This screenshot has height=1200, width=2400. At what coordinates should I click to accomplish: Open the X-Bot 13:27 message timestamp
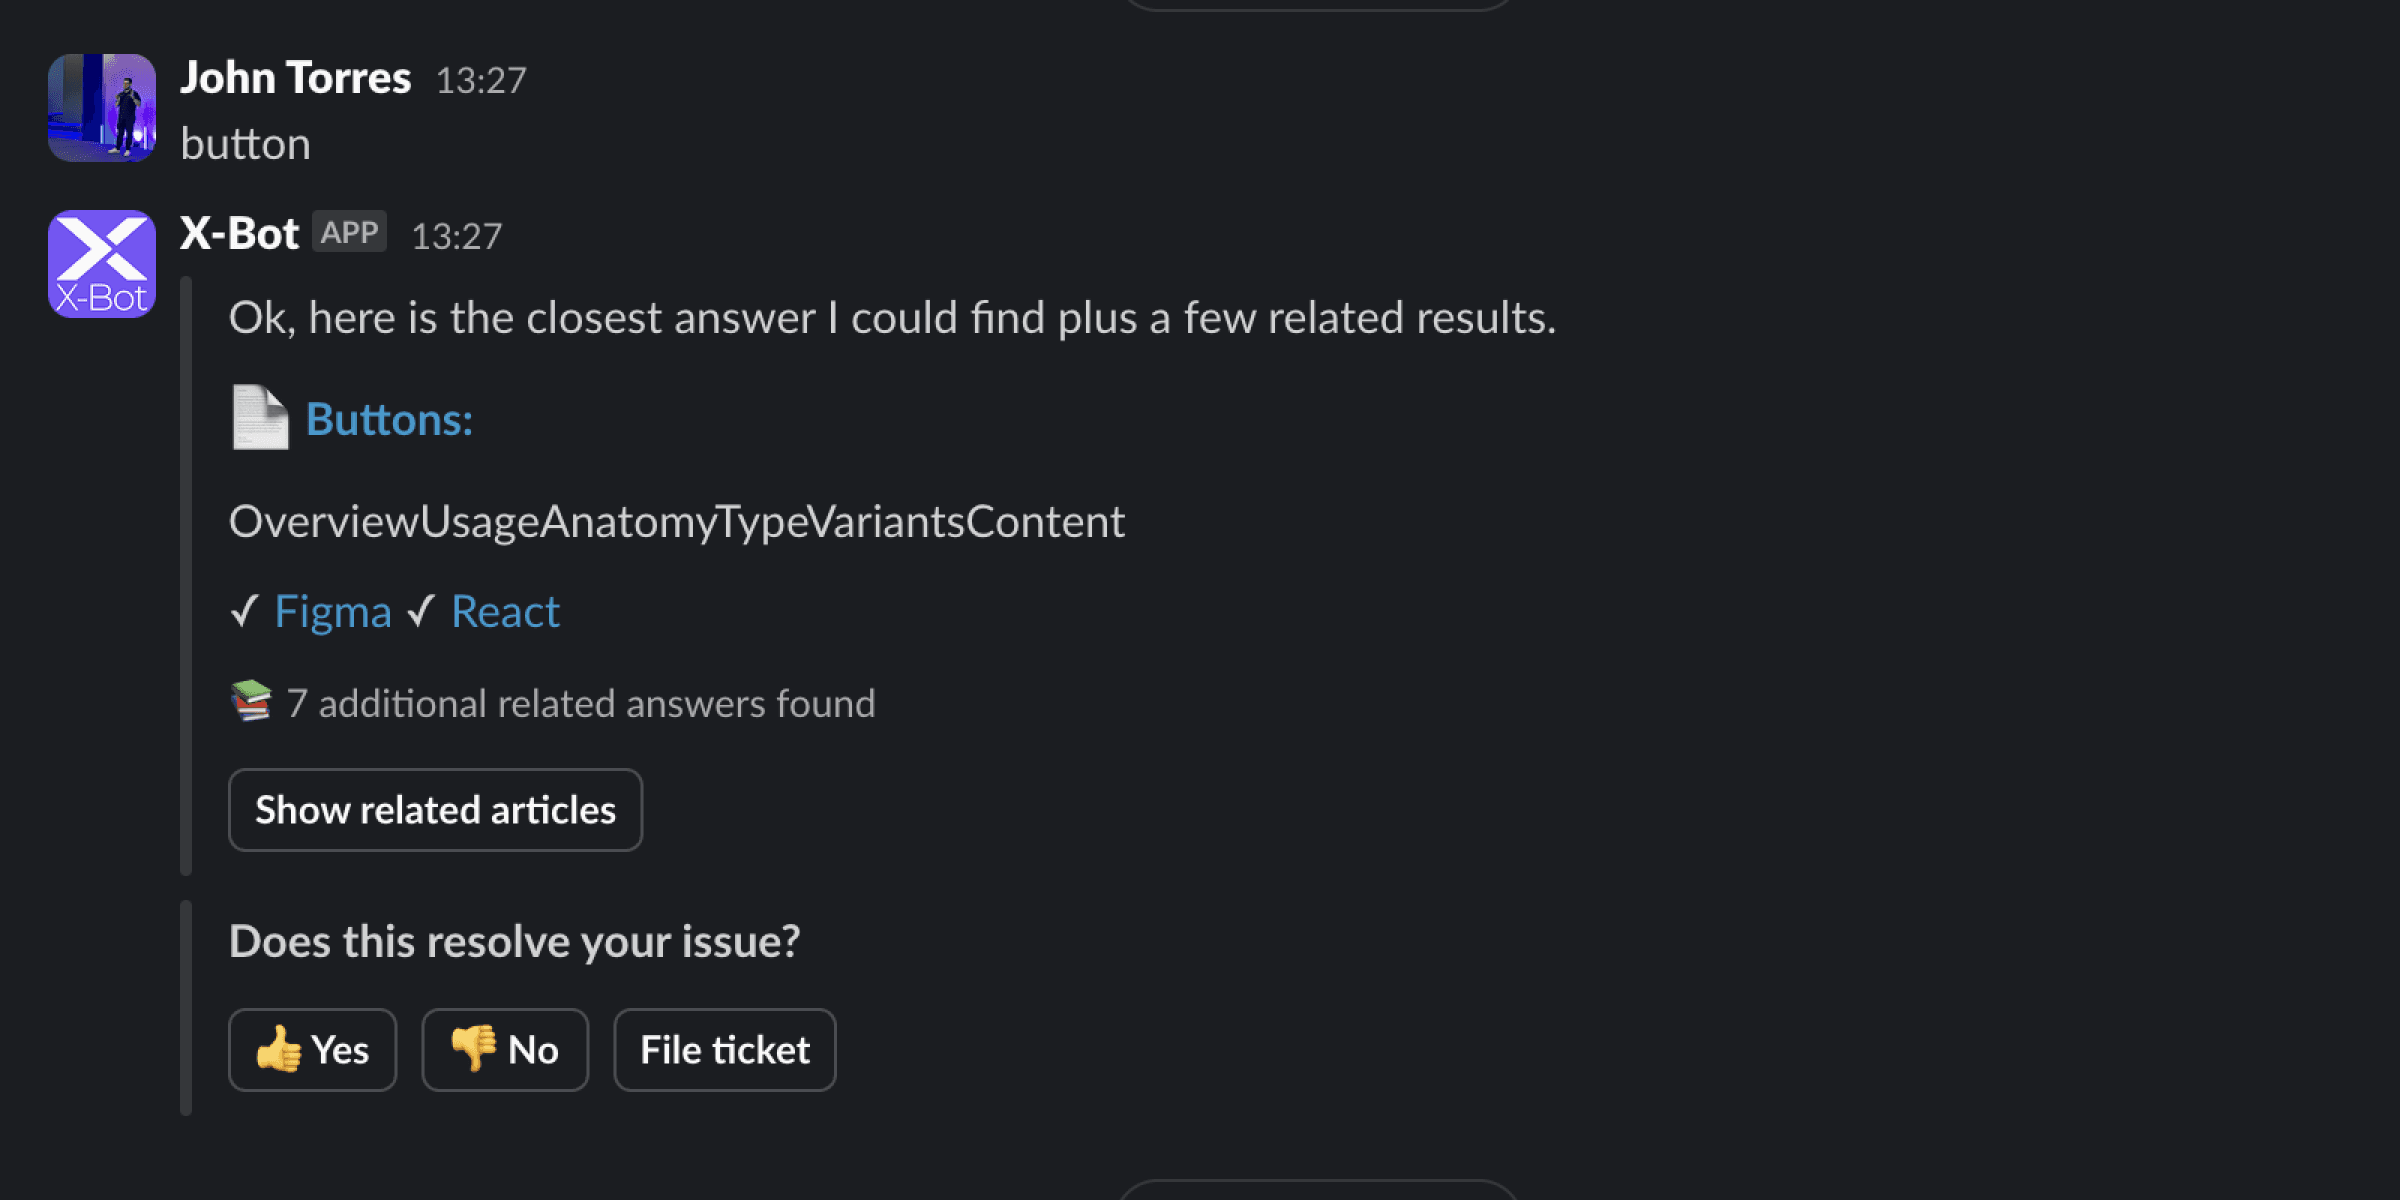click(x=457, y=236)
